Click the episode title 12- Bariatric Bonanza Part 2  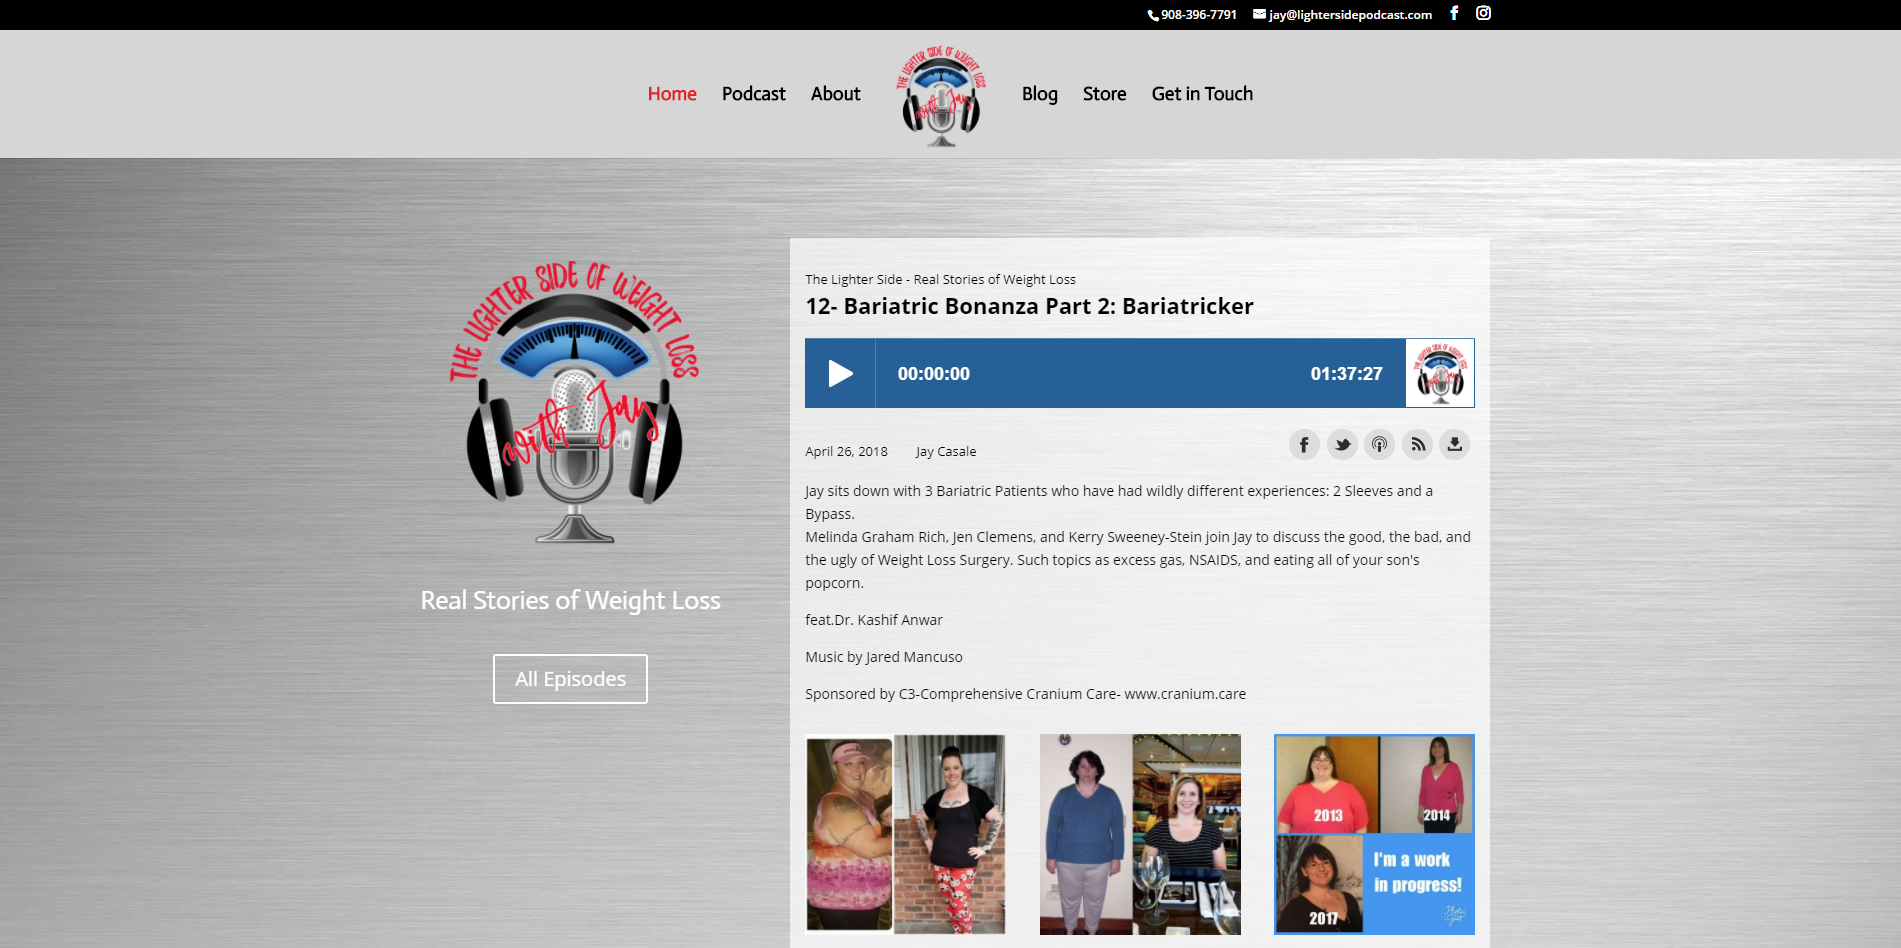coord(1029,306)
